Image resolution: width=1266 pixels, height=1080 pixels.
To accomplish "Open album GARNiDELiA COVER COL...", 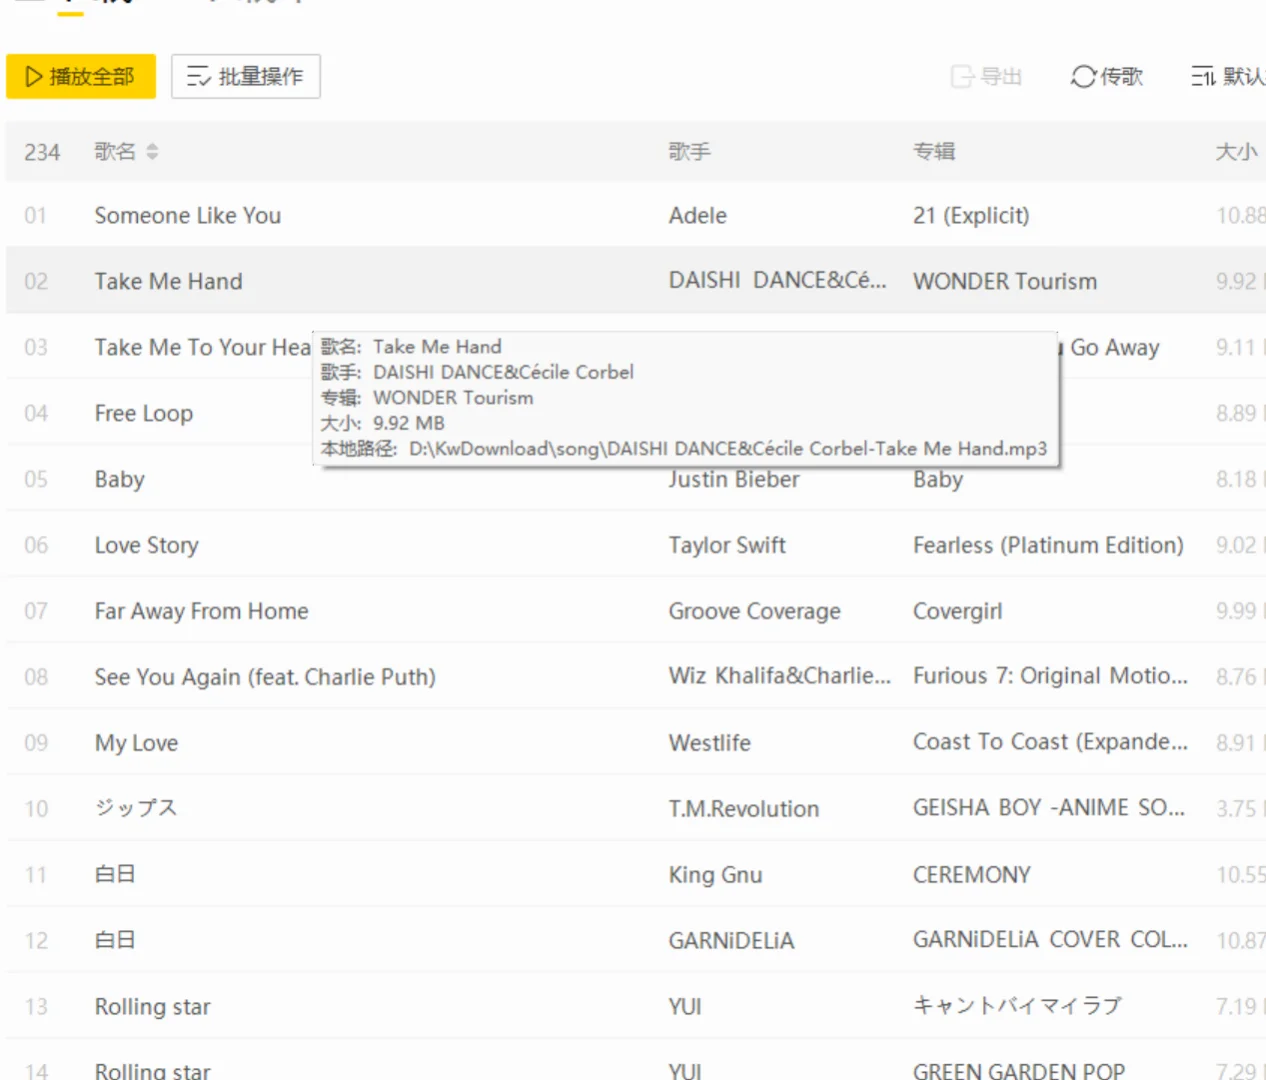I will pos(1050,940).
